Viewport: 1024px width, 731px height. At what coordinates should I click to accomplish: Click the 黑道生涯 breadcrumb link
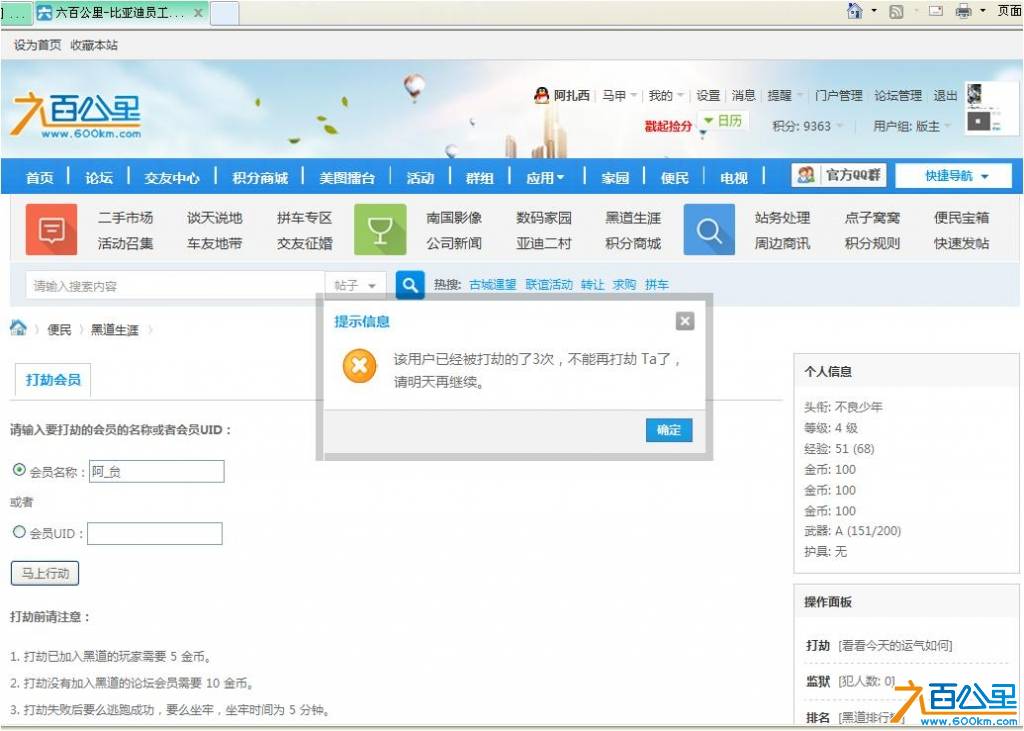(x=114, y=330)
